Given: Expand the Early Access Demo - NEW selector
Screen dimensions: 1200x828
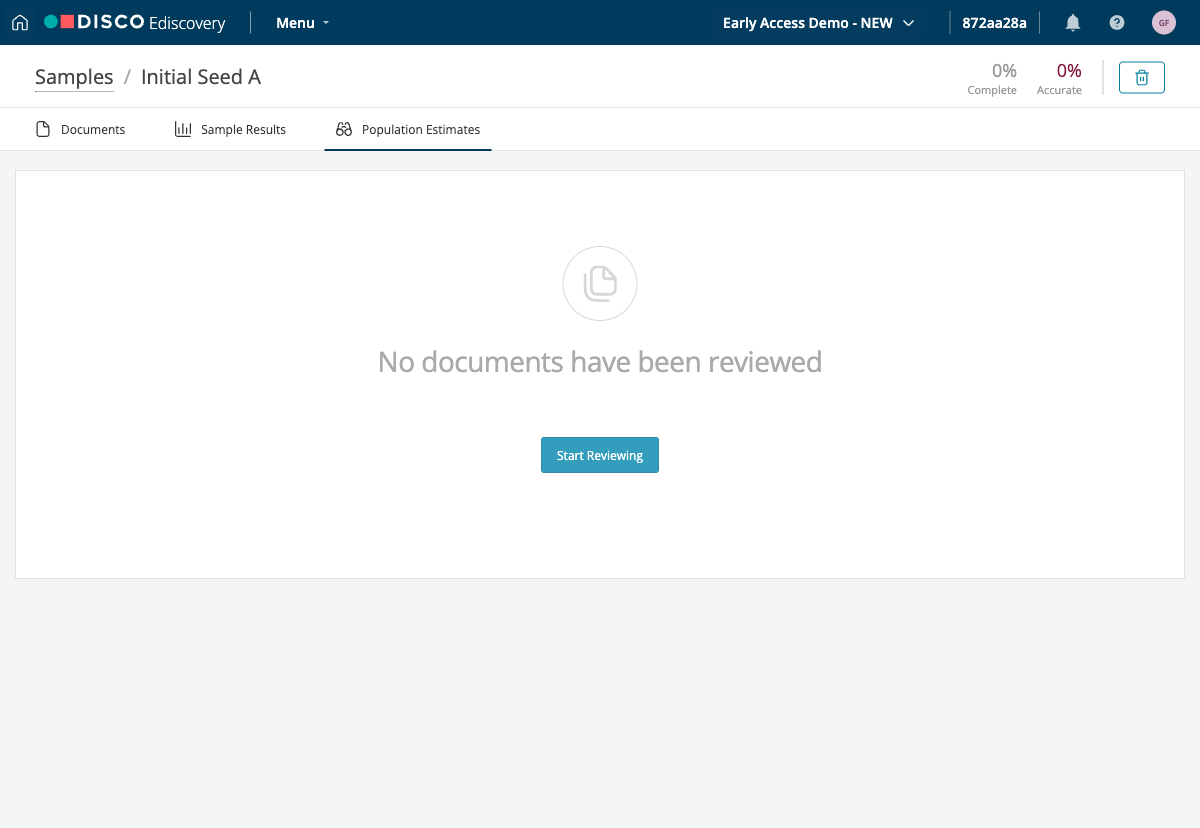Looking at the screenshot, I should tap(818, 23).
